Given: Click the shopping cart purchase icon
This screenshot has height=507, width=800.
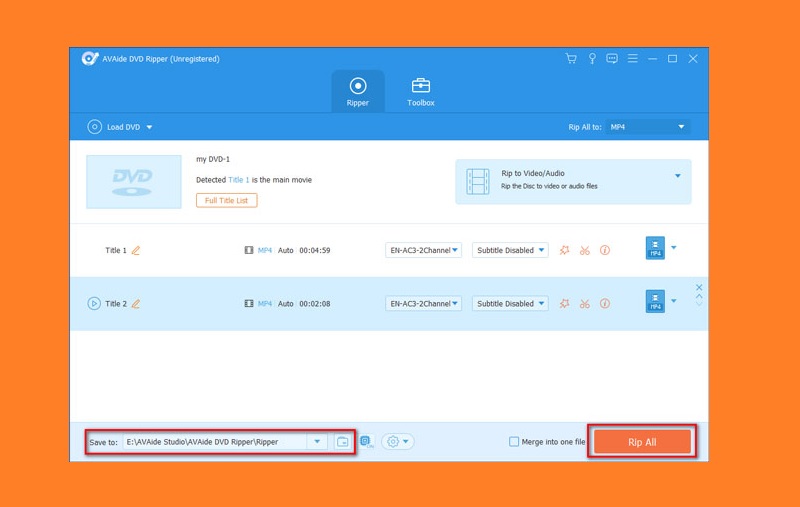Looking at the screenshot, I should (571, 59).
